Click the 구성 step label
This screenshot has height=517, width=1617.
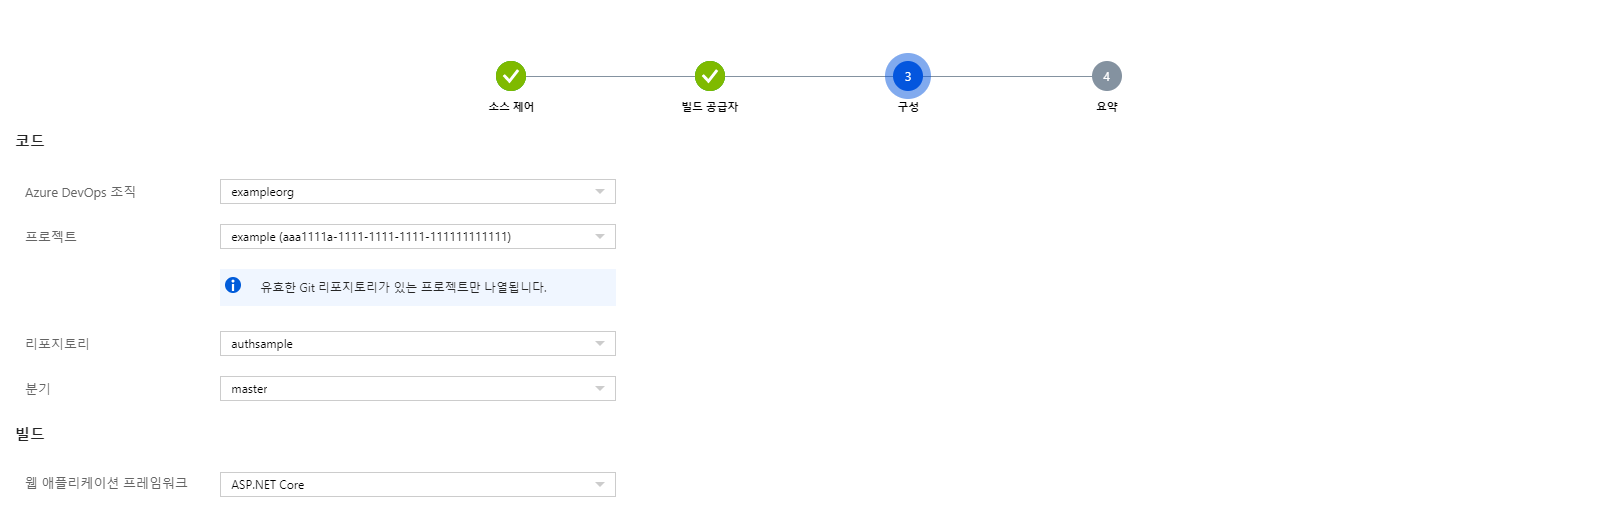tap(908, 107)
